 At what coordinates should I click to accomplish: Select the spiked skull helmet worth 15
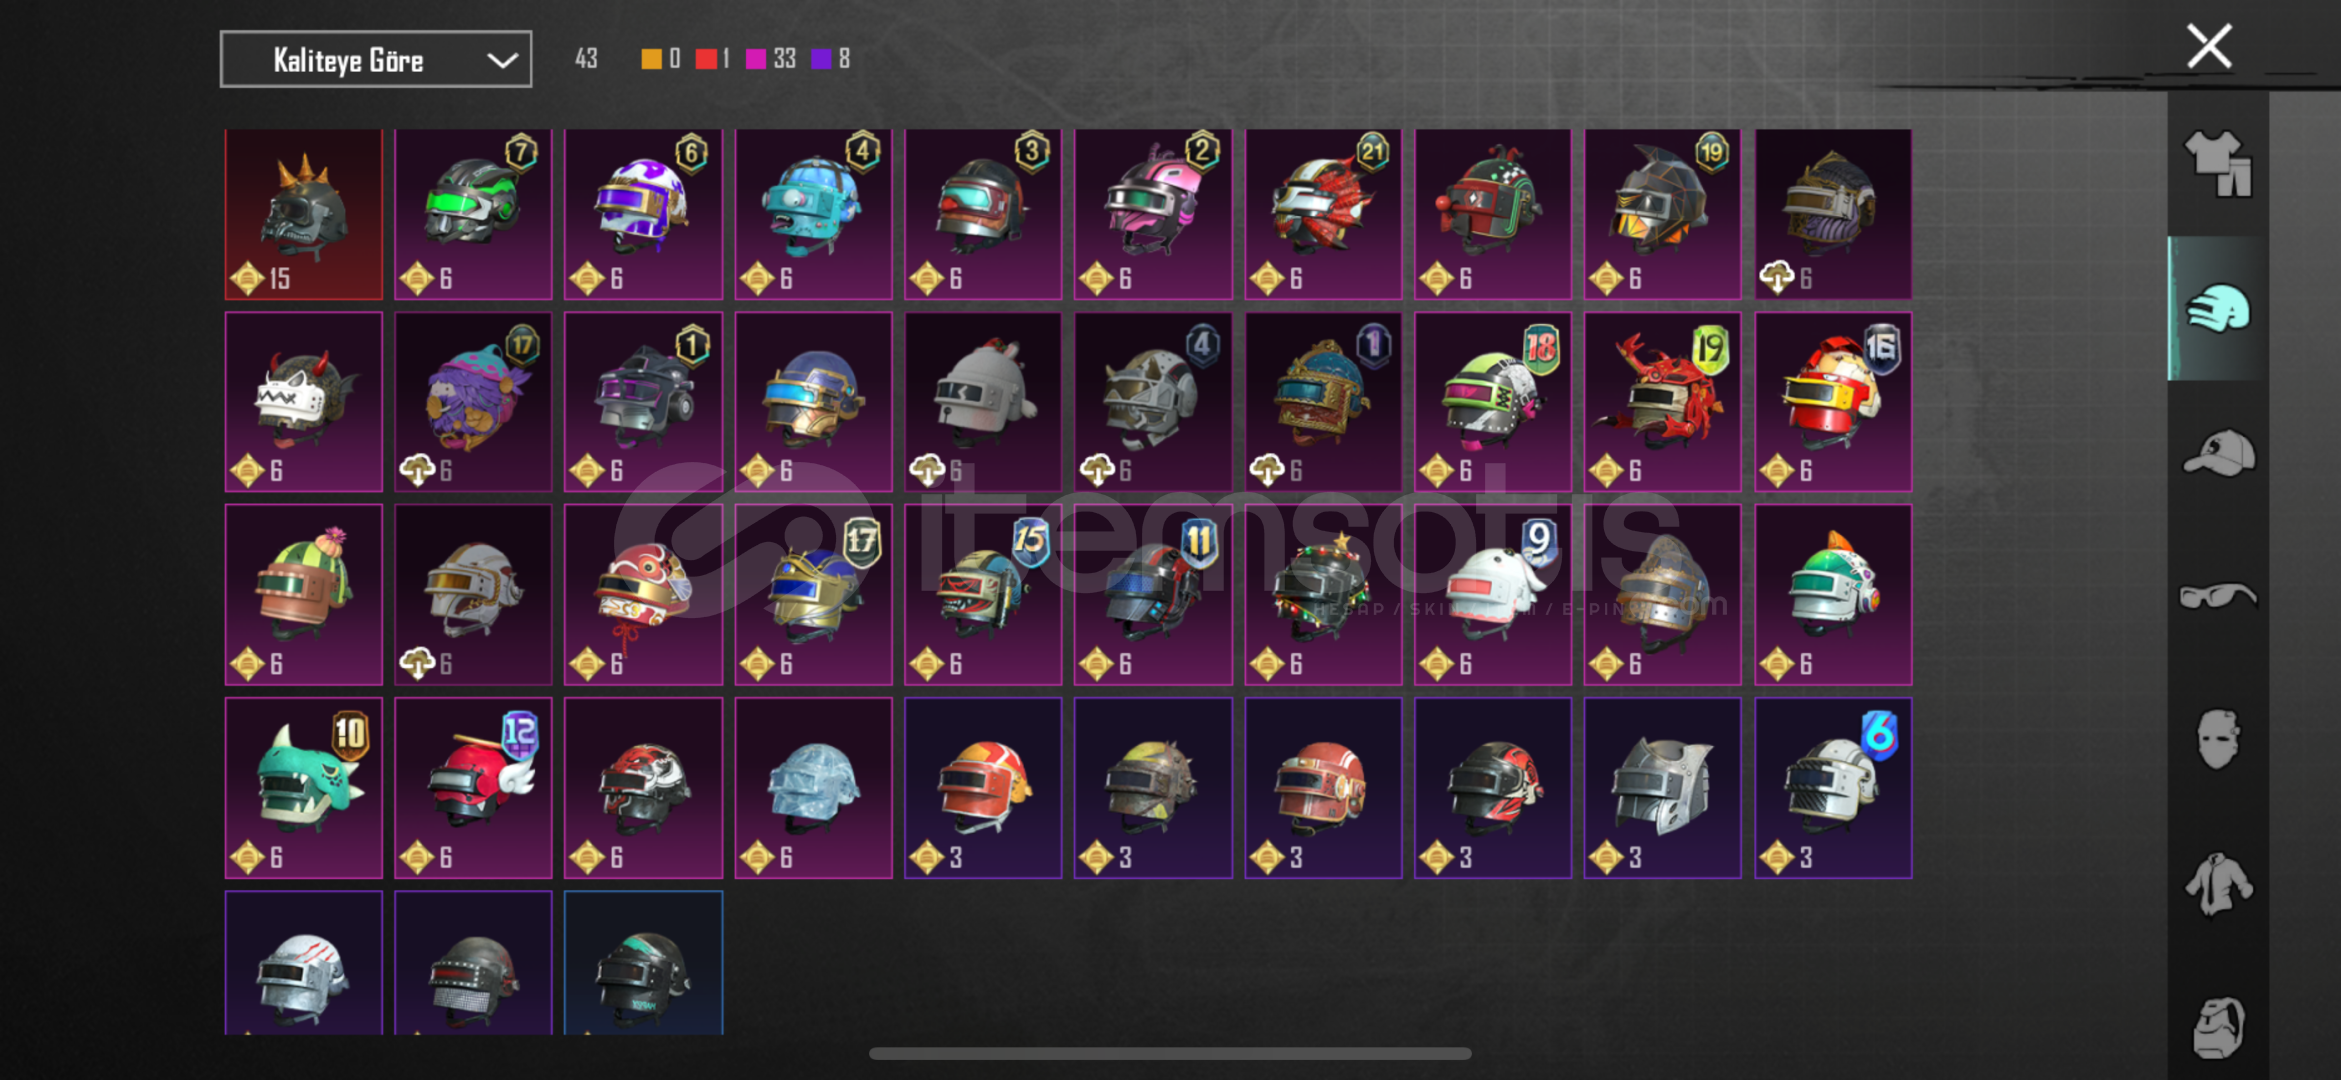[304, 214]
